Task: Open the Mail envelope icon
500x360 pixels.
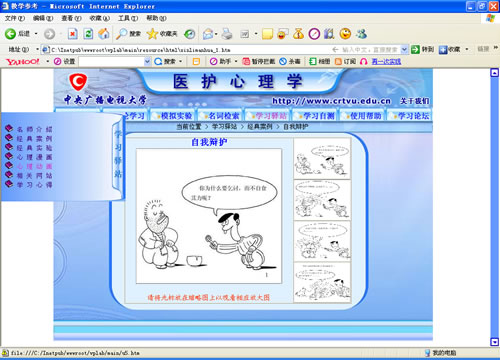Action: (208, 34)
